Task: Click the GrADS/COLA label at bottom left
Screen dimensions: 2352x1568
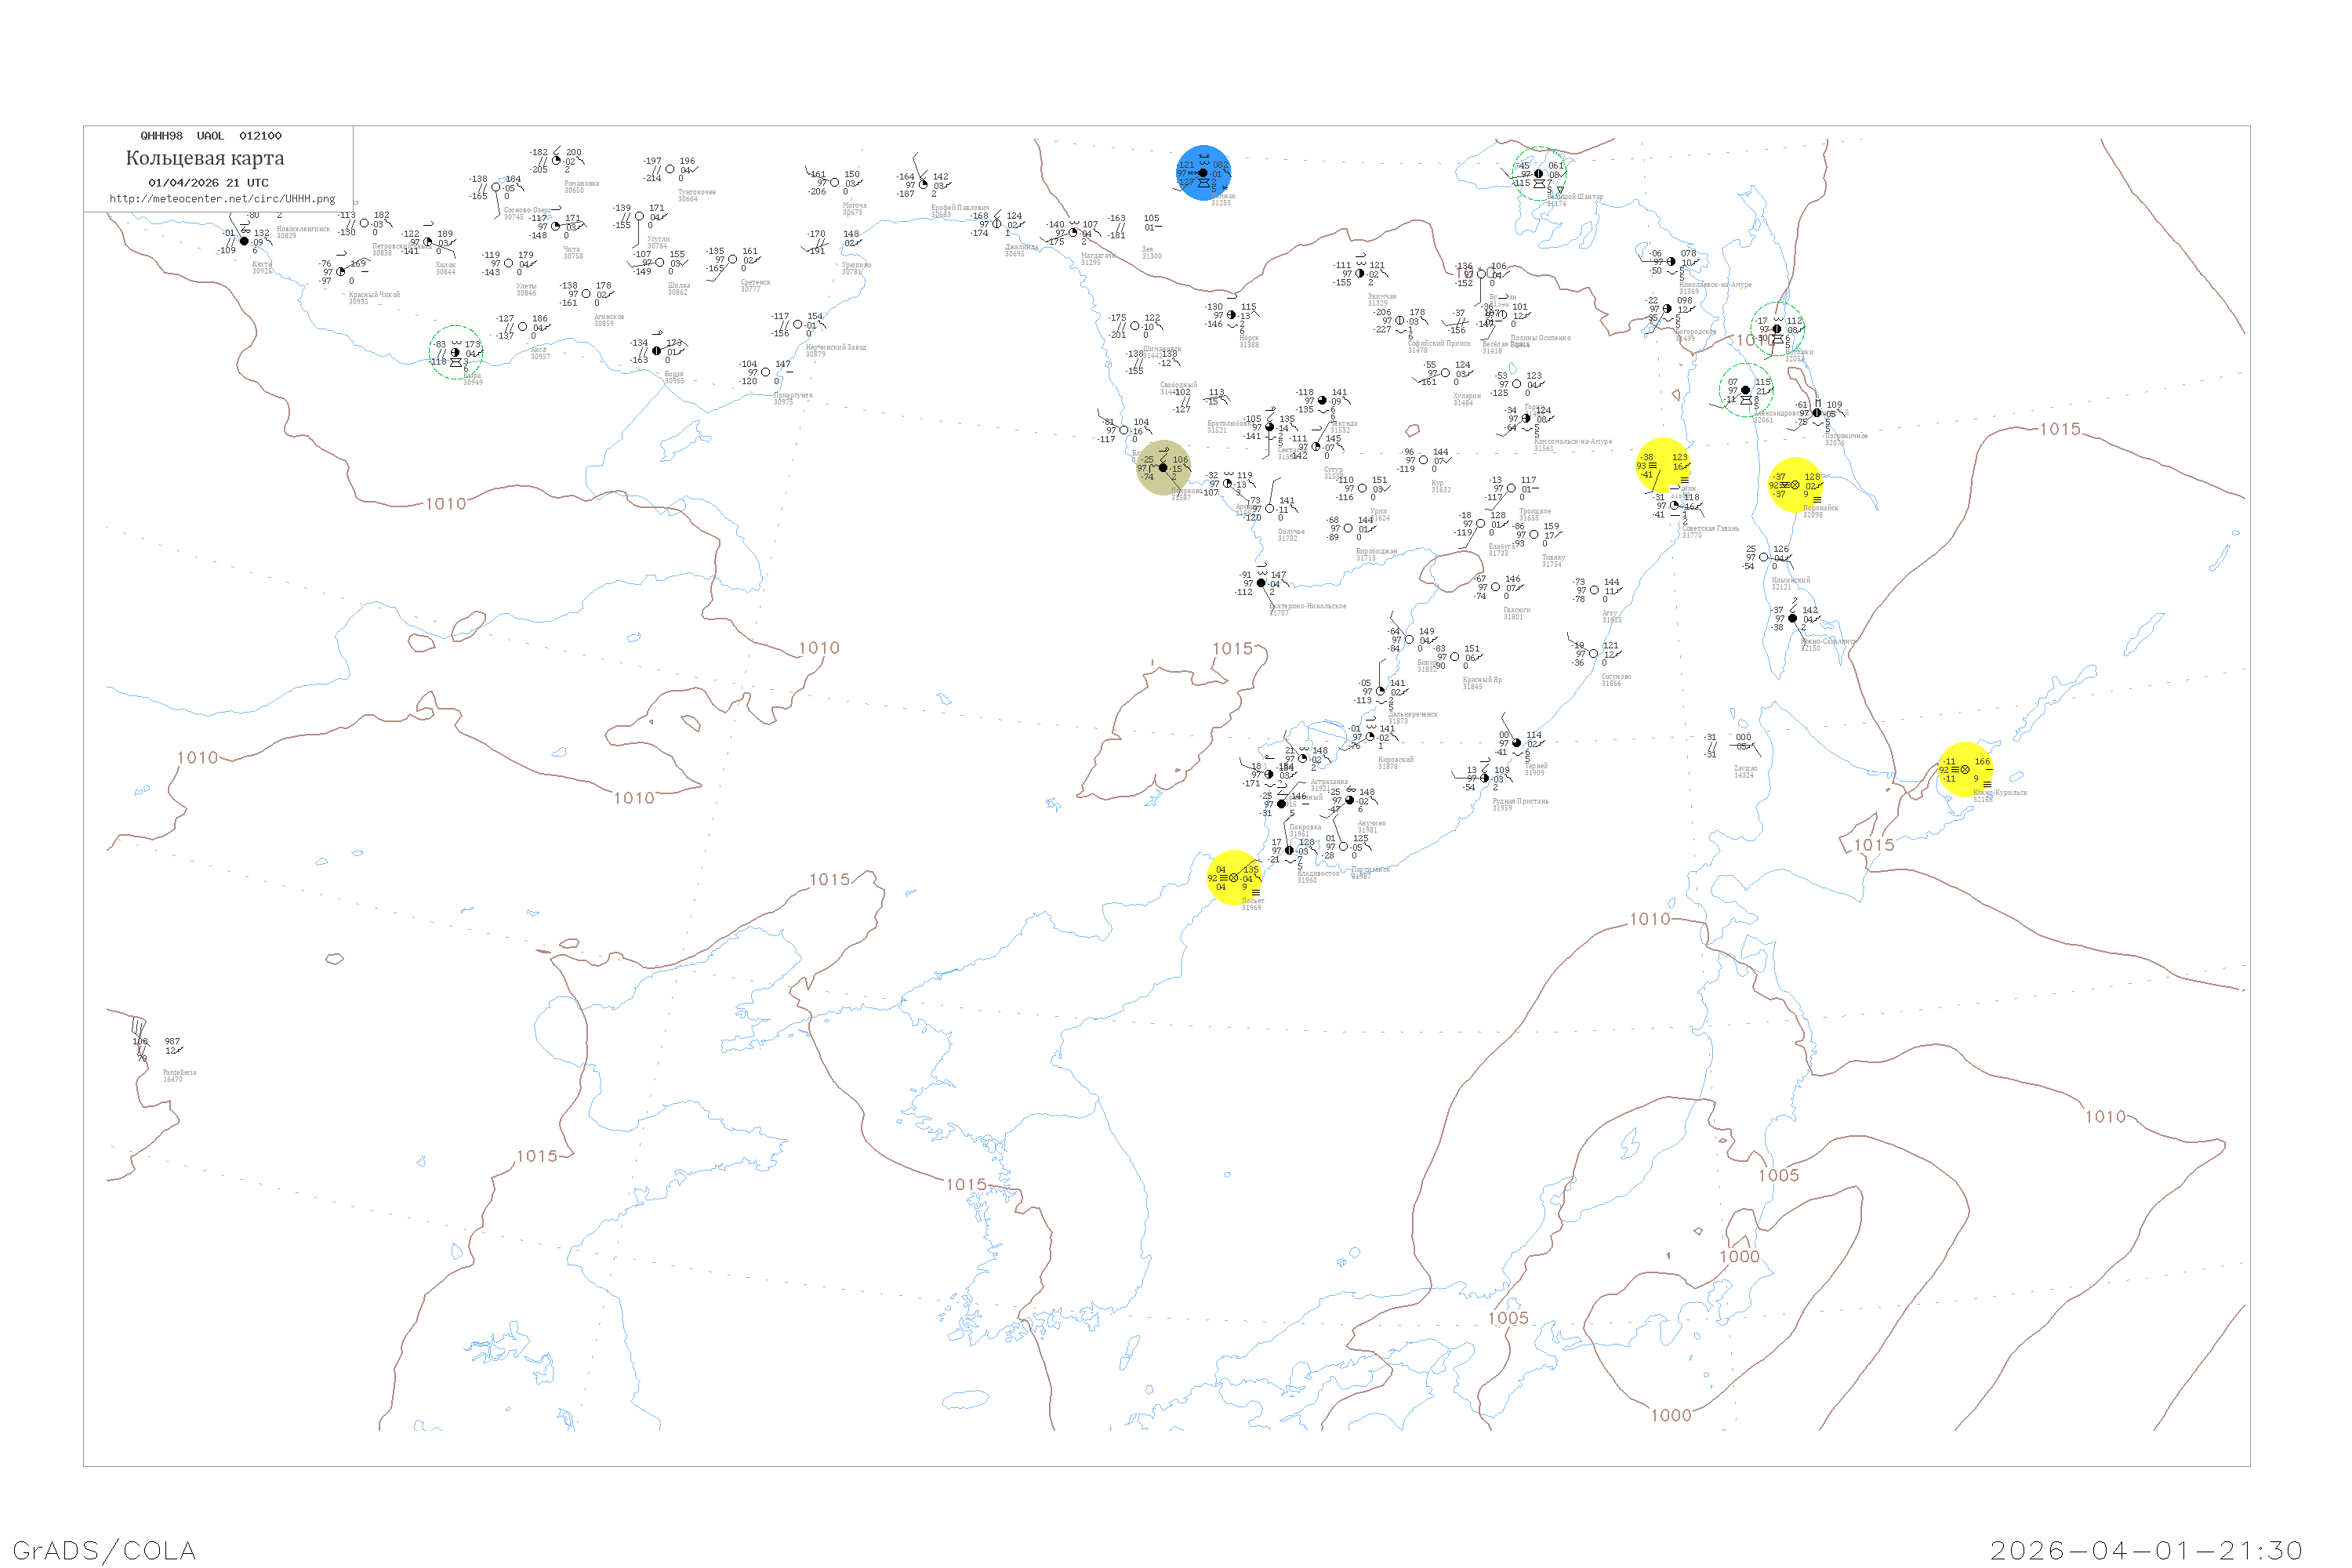Action: pos(104,1550)
